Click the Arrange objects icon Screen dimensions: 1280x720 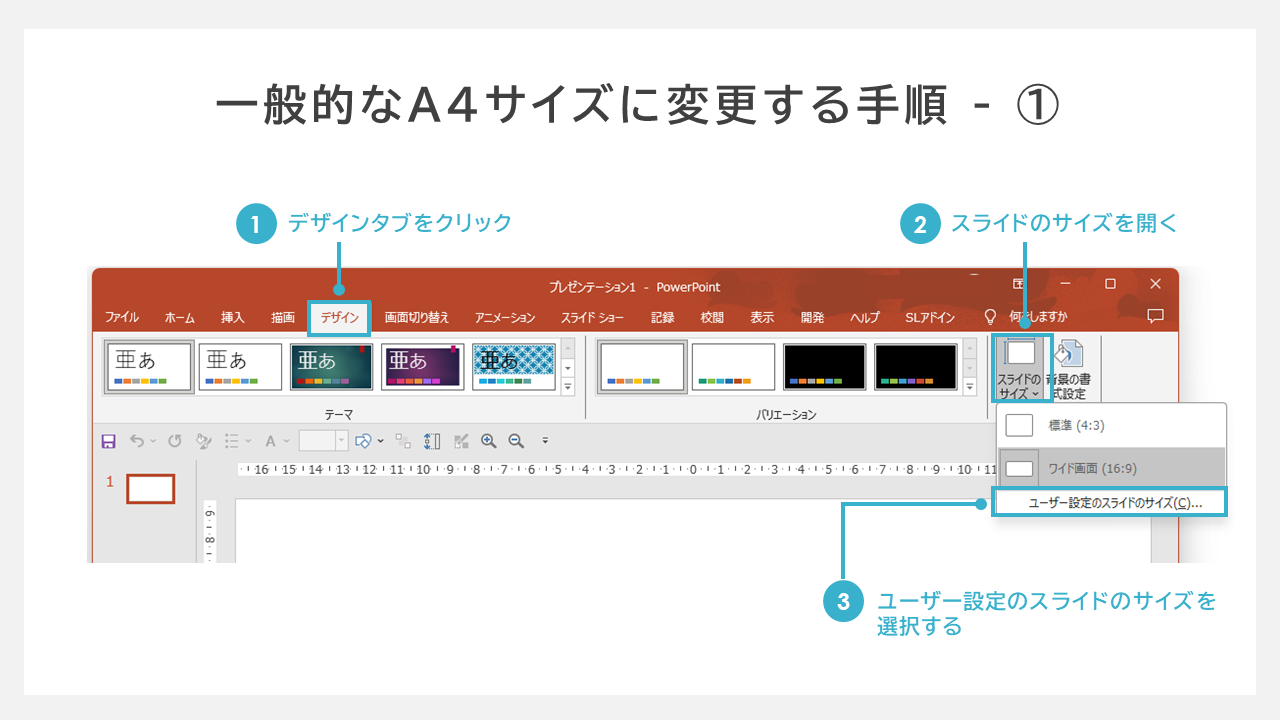(x=403, y=441)
